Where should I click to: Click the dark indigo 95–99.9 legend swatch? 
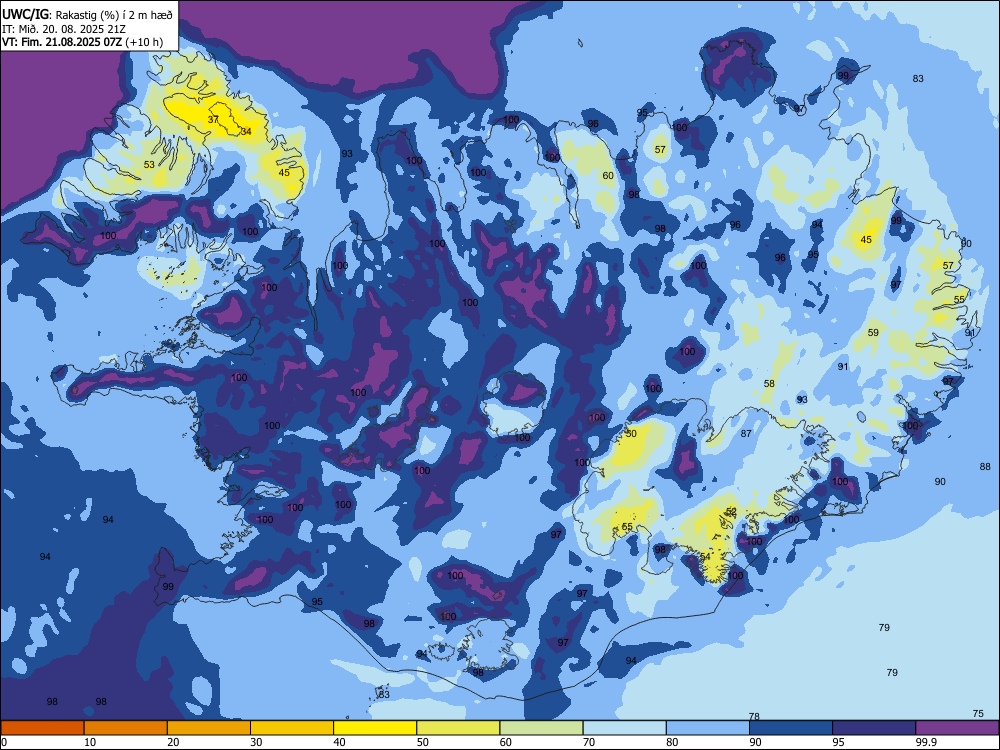point(874,728)
